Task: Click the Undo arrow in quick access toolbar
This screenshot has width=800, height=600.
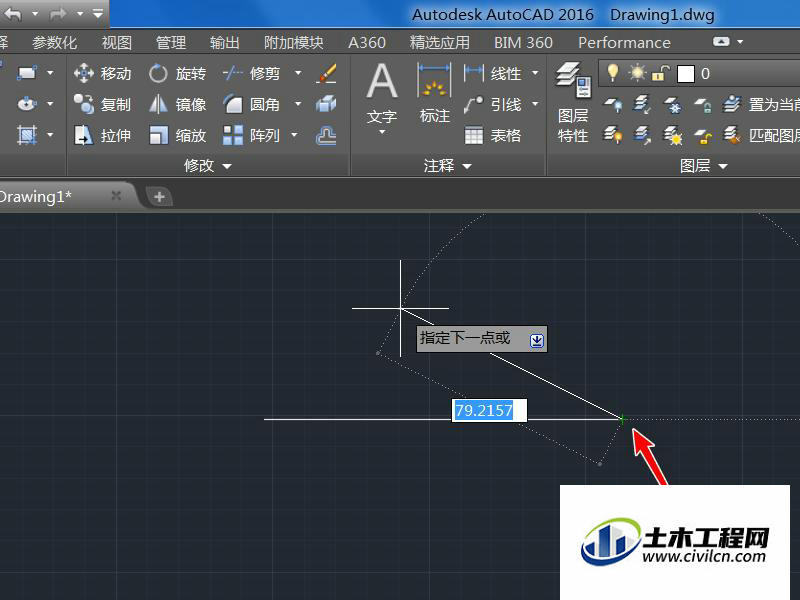Action: click(13, 14)
